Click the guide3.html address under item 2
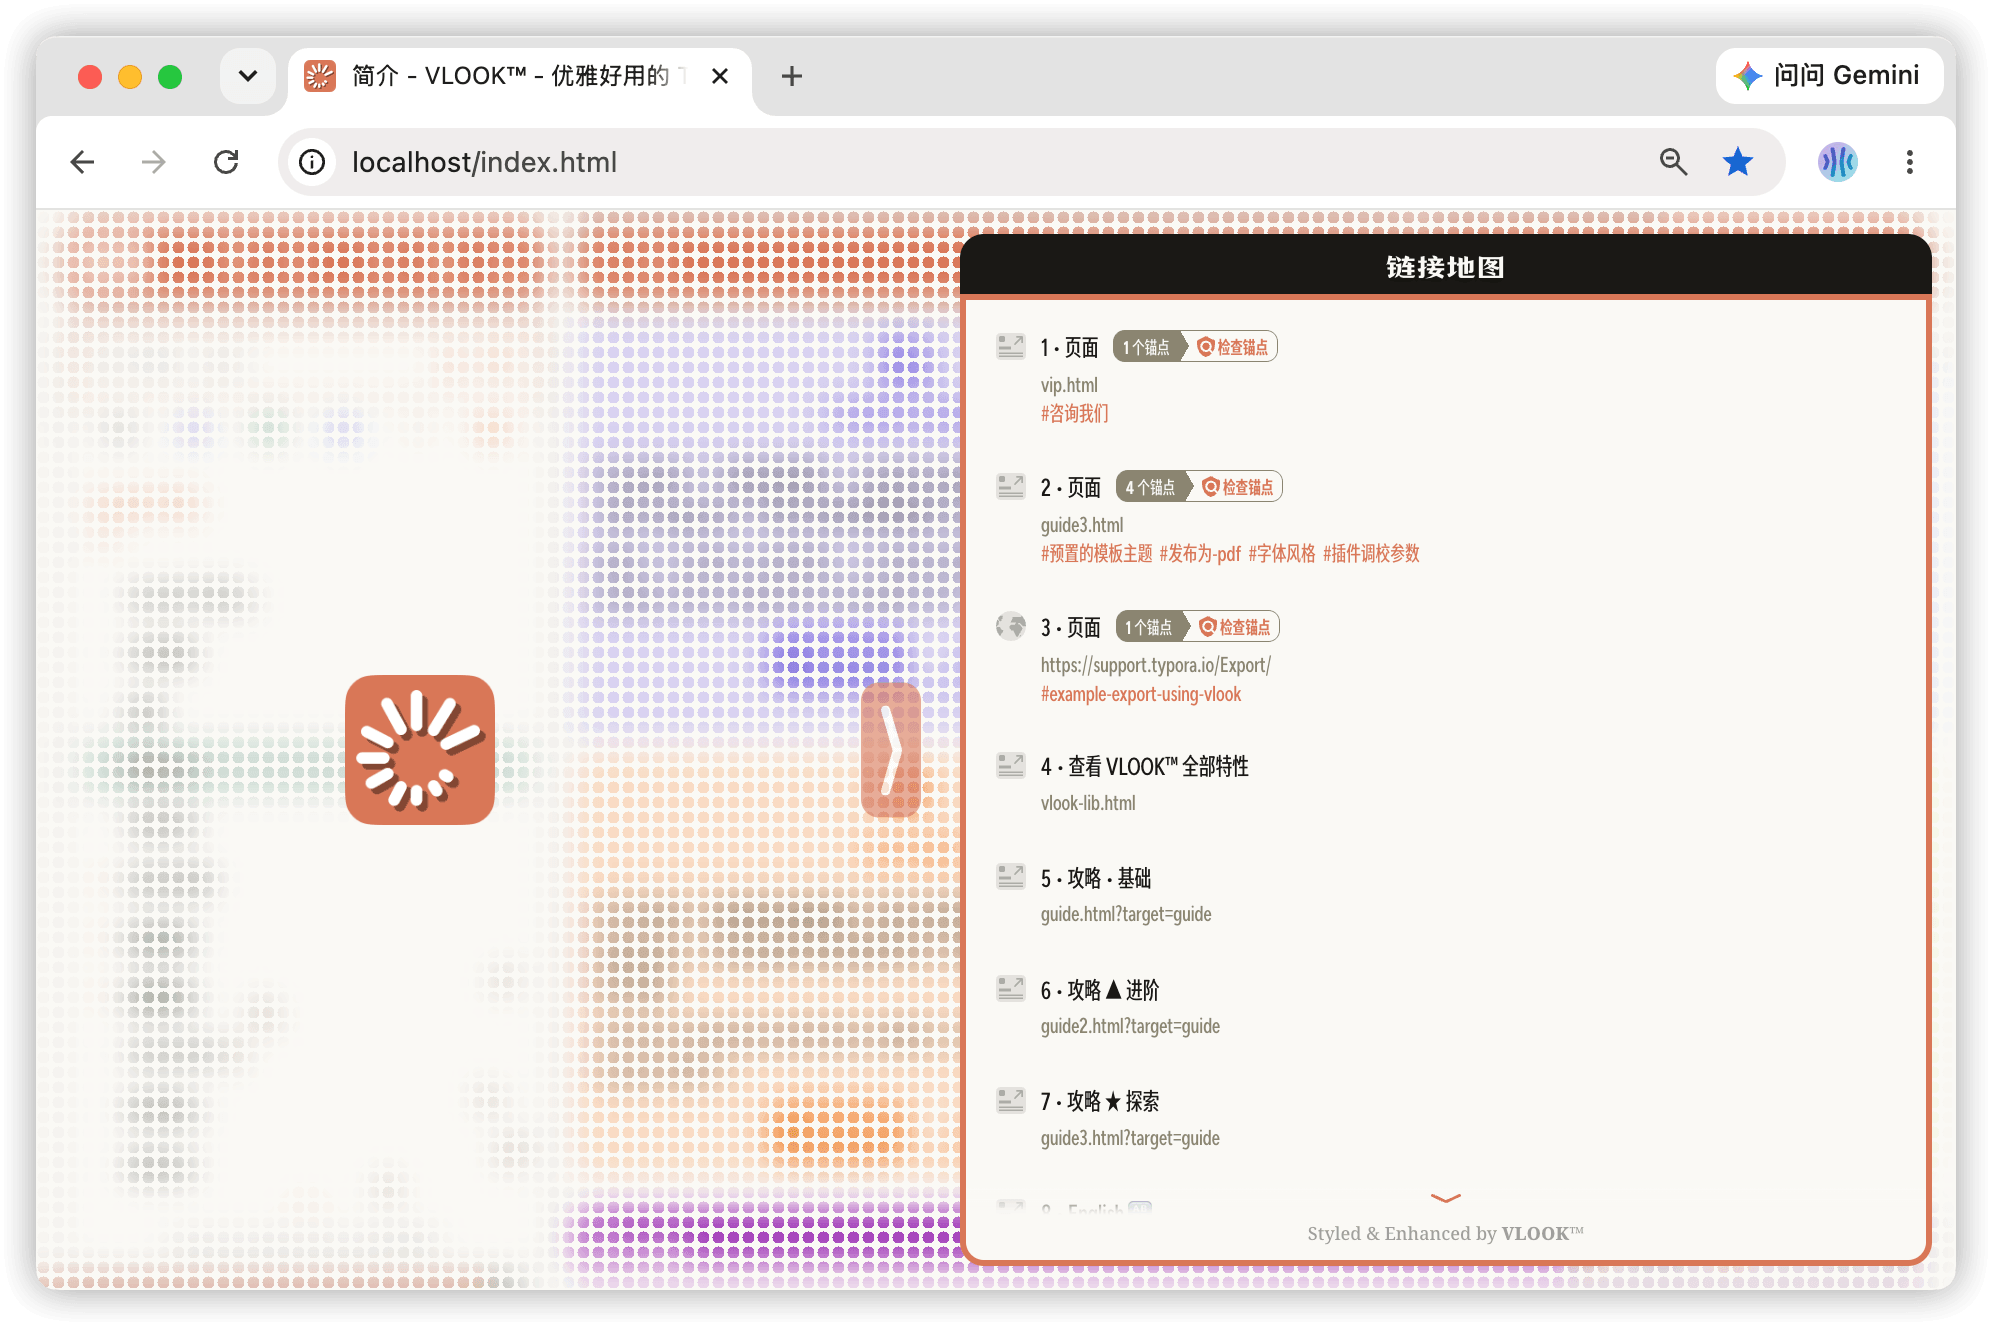Screen dimensions: 1992x1326 point(1082,525)
